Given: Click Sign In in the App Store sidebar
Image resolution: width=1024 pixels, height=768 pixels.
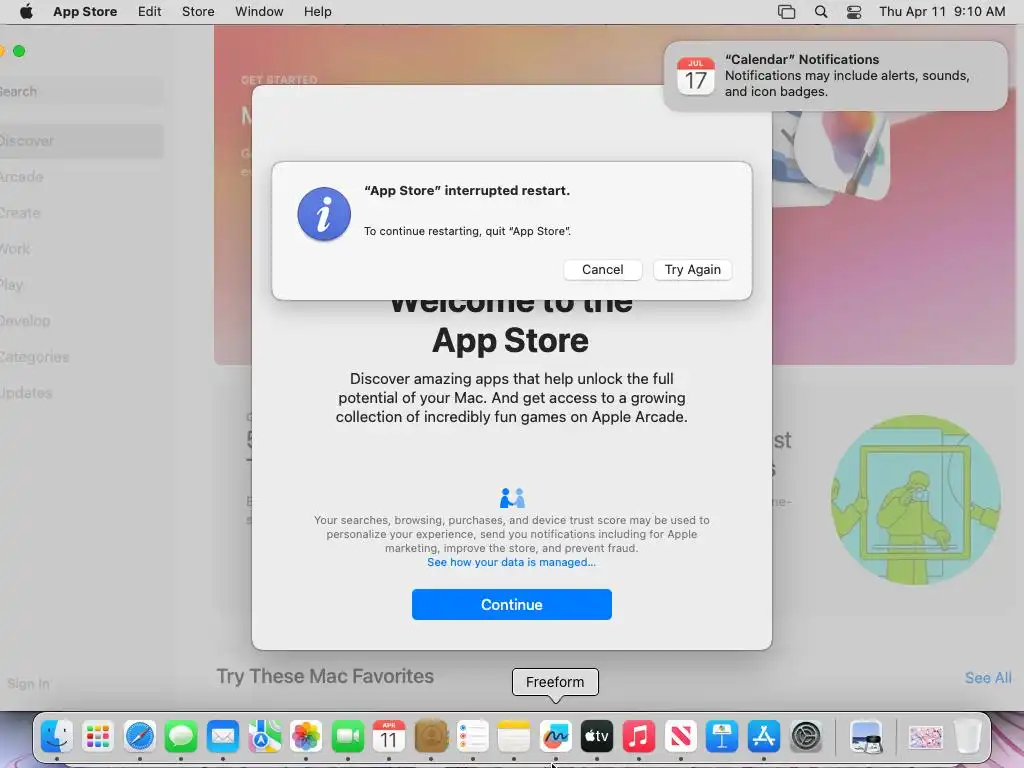Looking at the screenshot, I should [x=28, y=684].
